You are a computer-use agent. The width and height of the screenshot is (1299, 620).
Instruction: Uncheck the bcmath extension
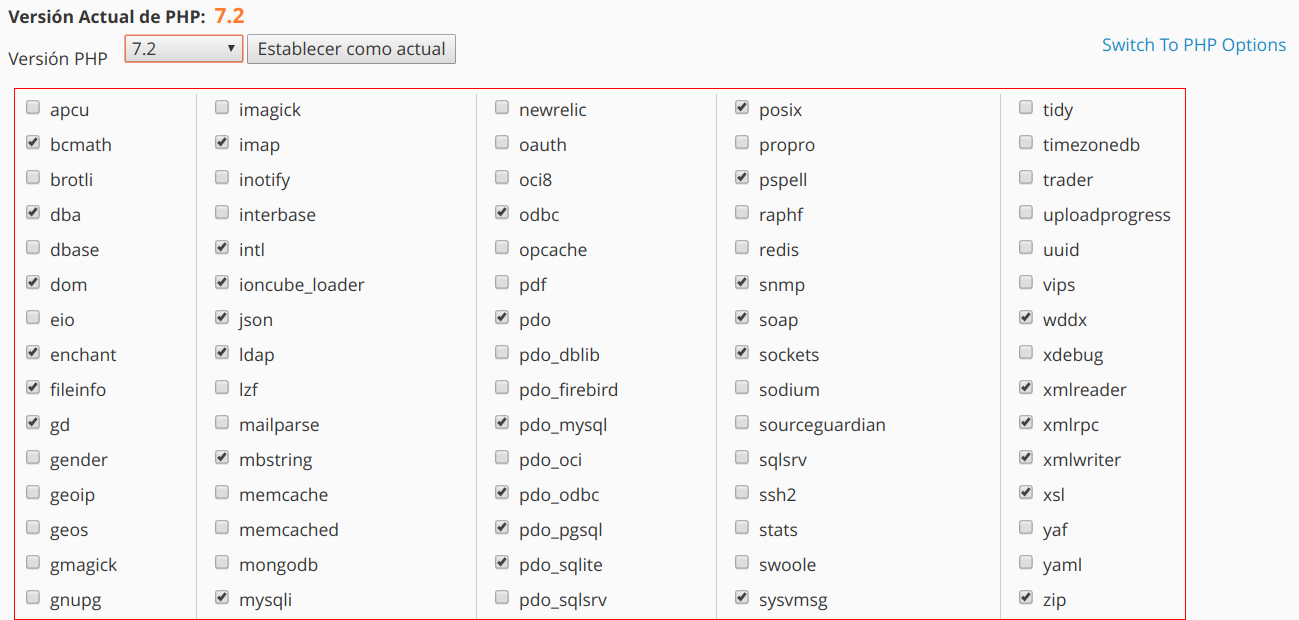coord(33,143)
